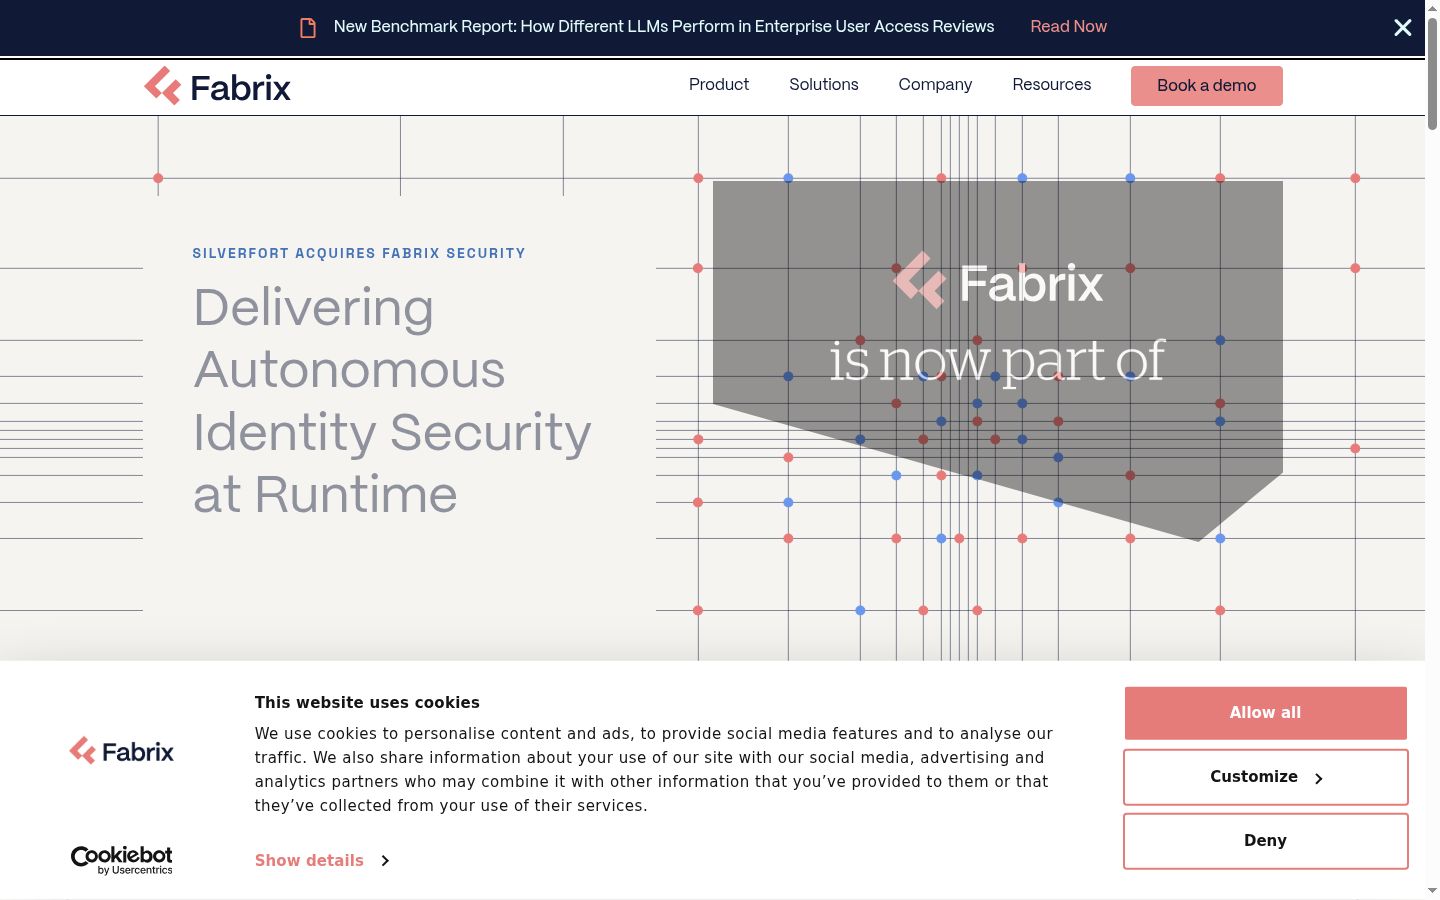This screenshot has width=1440, height=900.
Task: Click the Deny cookies button
Action: [1266, 841]
